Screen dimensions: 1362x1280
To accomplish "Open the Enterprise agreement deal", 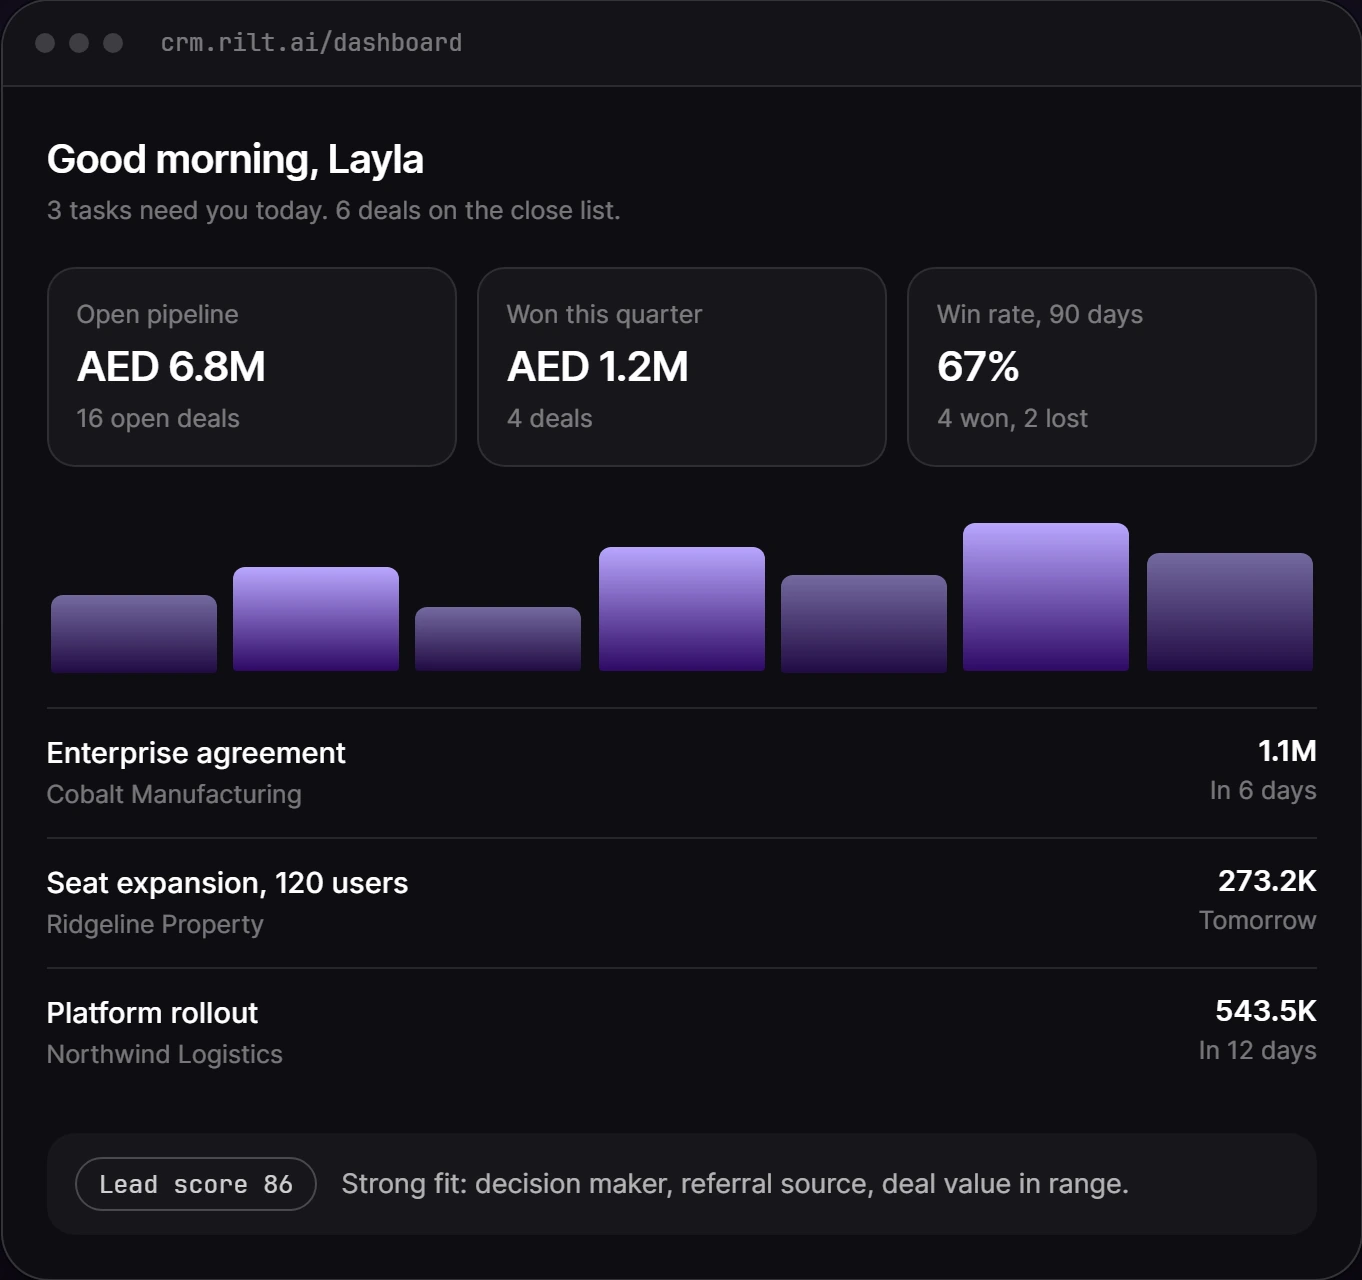I will (682, 773).
